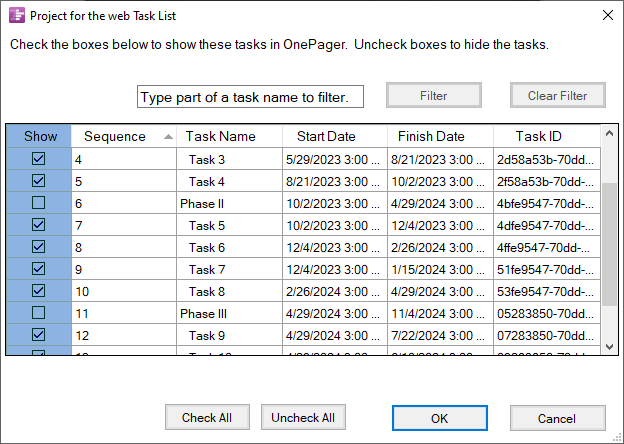624x444 pixels.
Task: Click the Uncheck All button
Action: click(x=303, y=417)
